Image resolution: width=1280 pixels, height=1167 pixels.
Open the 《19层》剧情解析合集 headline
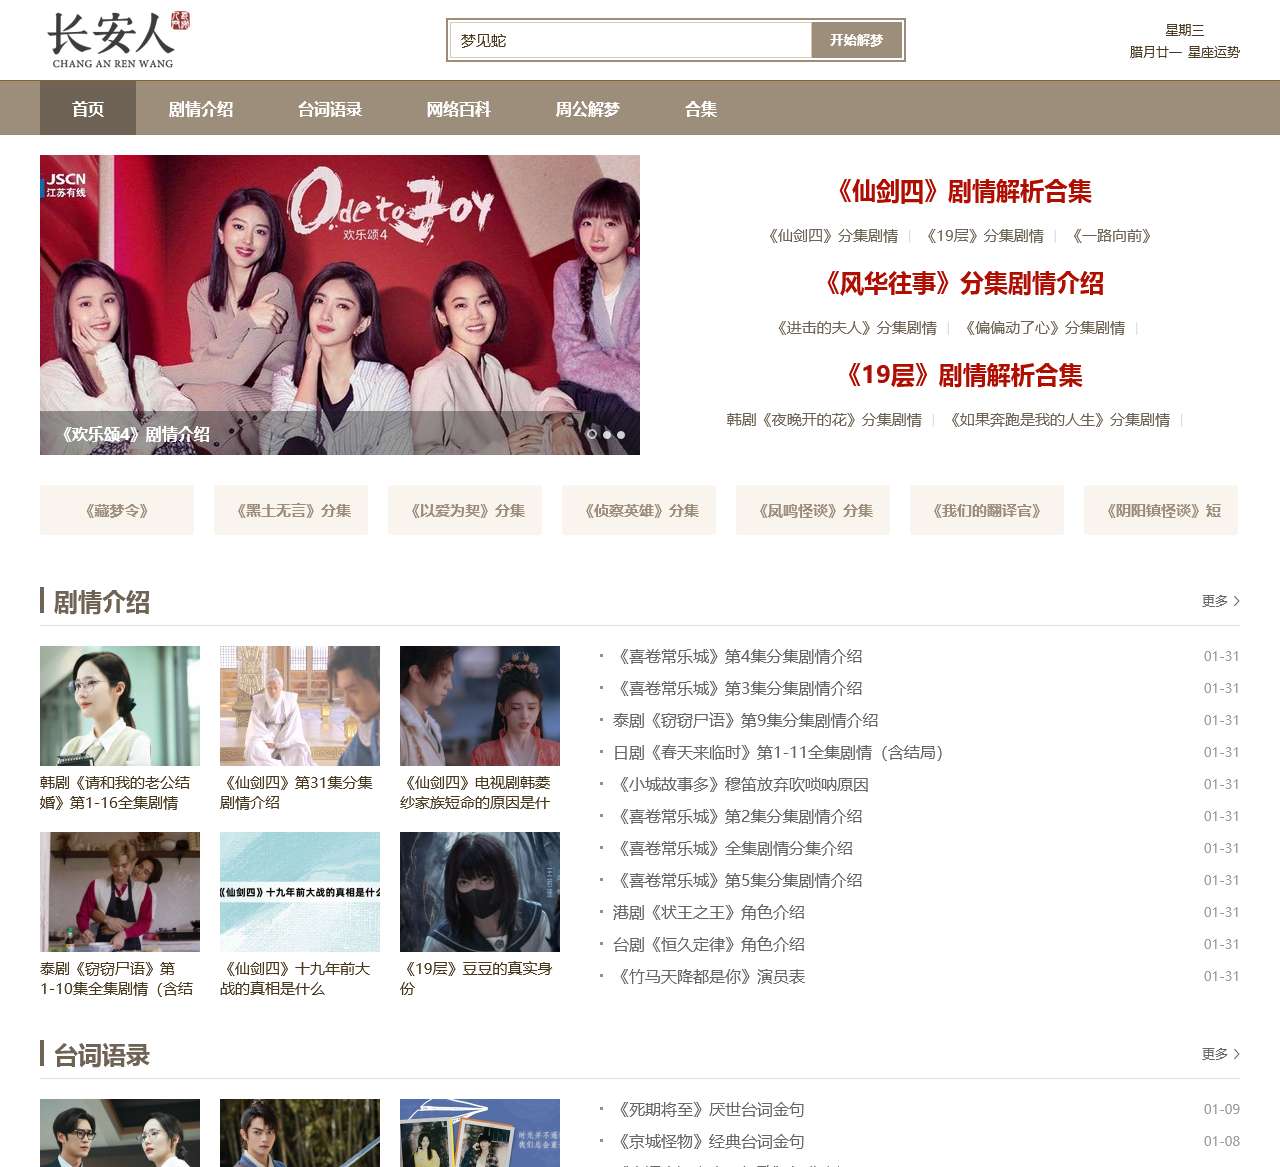coord(960,375)
